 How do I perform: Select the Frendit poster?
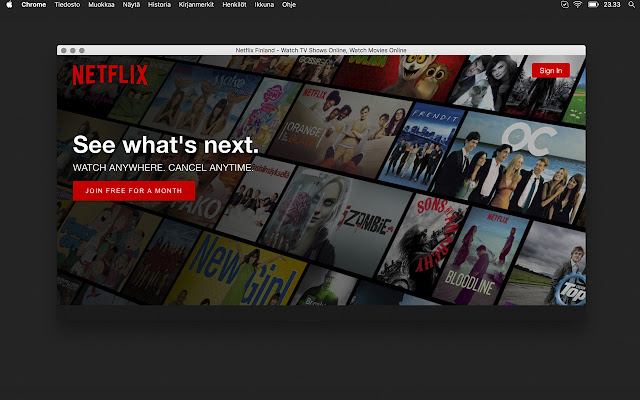(x=422, y=147)
